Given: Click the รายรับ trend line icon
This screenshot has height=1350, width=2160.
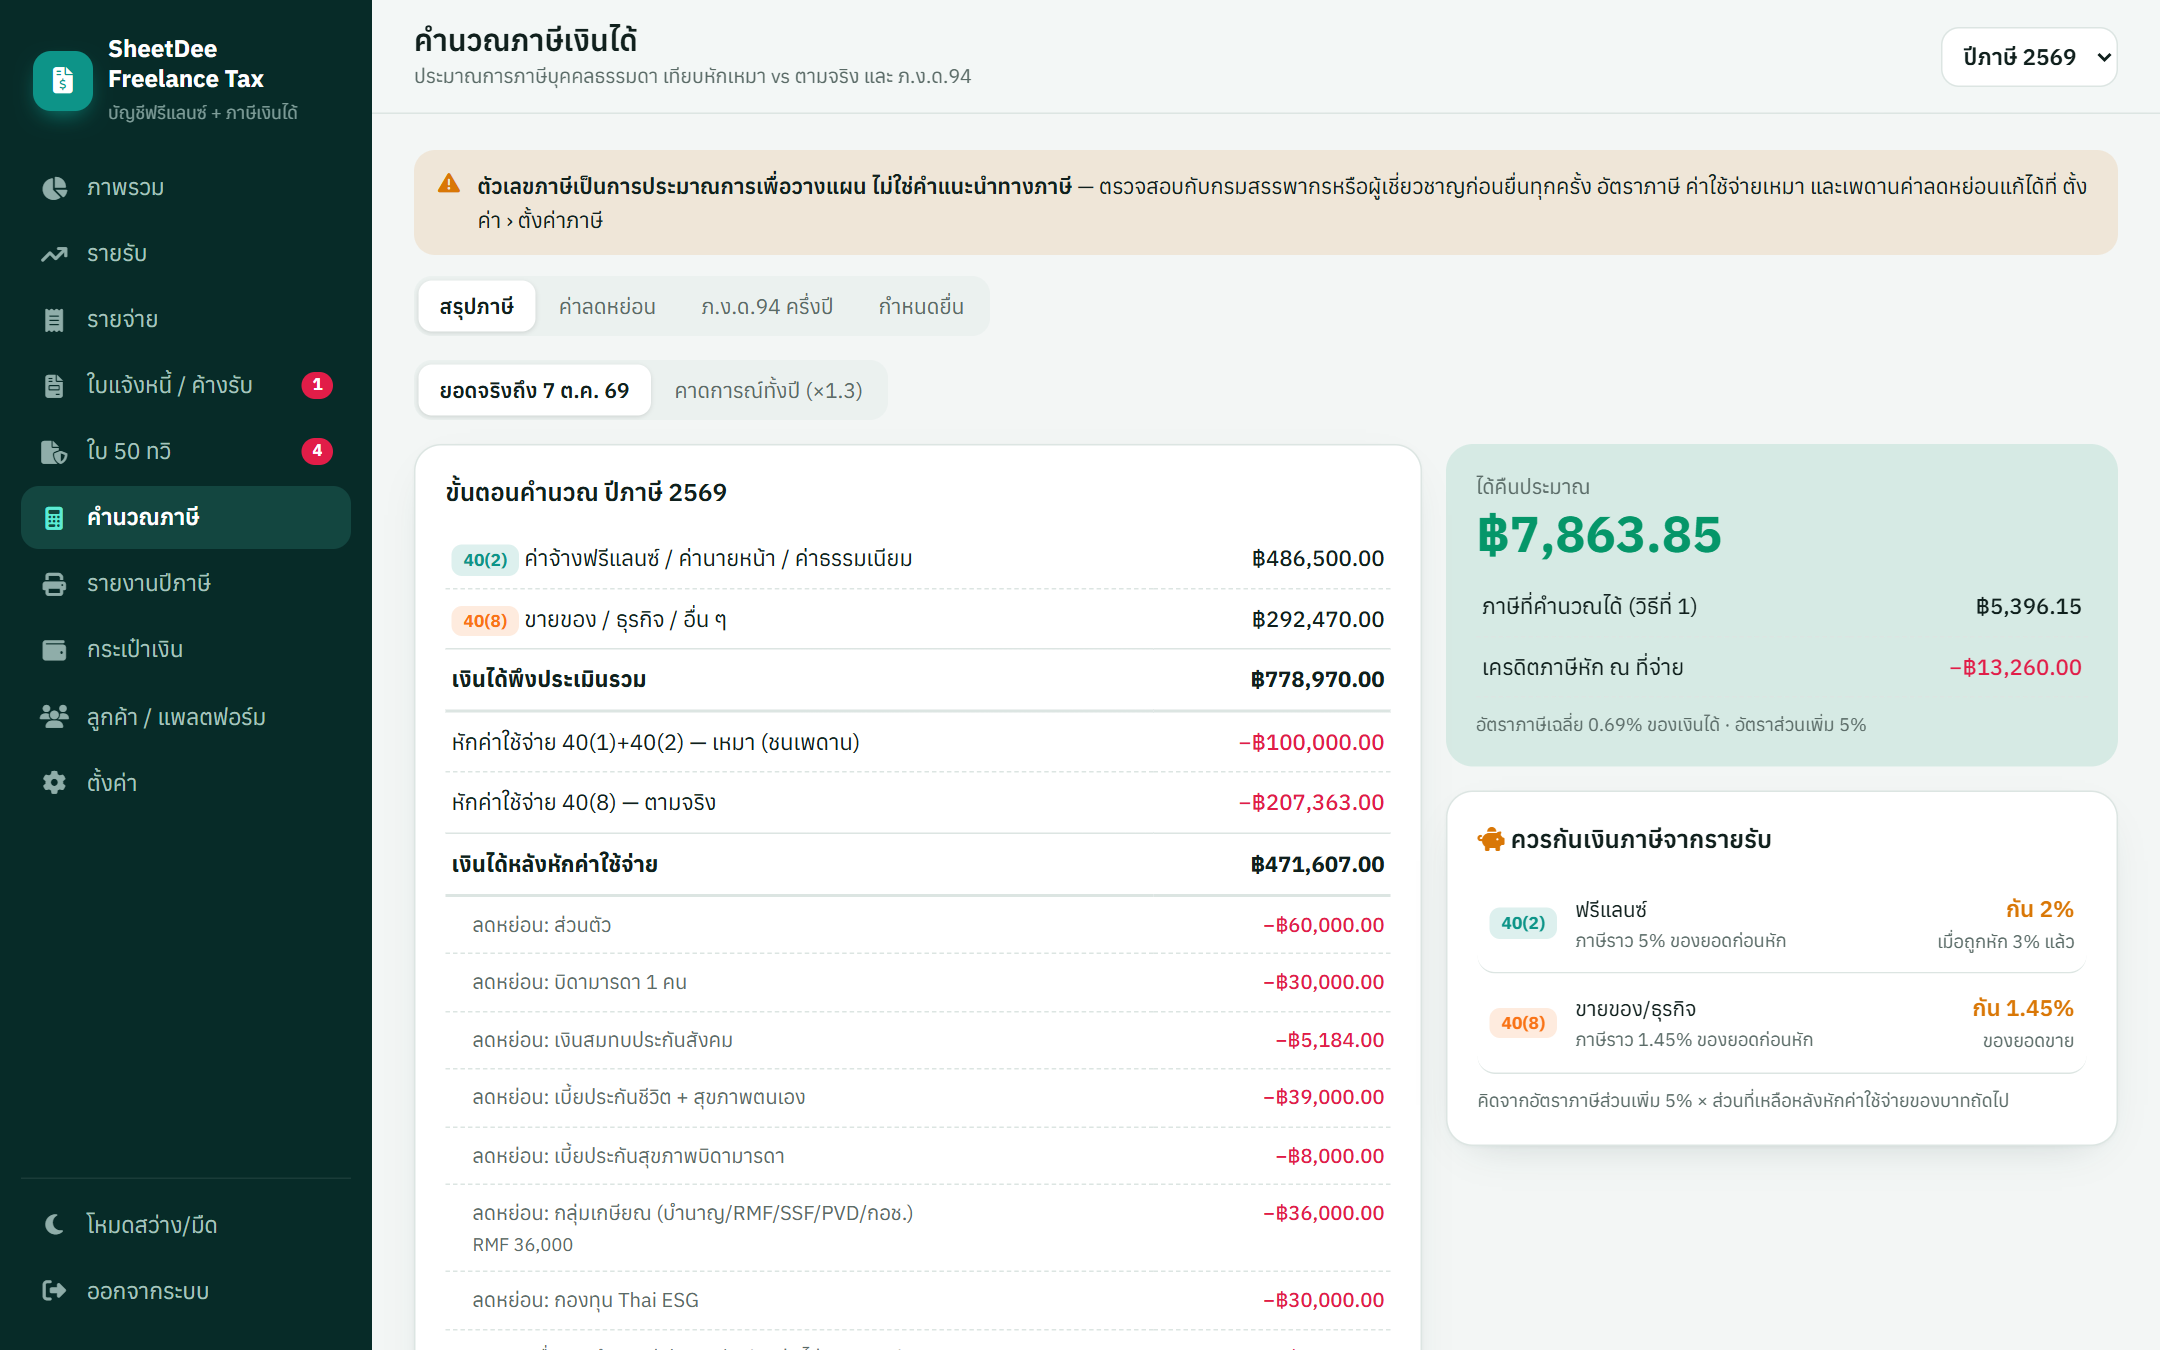Looking at the screenshot, I should click(54, 254).
